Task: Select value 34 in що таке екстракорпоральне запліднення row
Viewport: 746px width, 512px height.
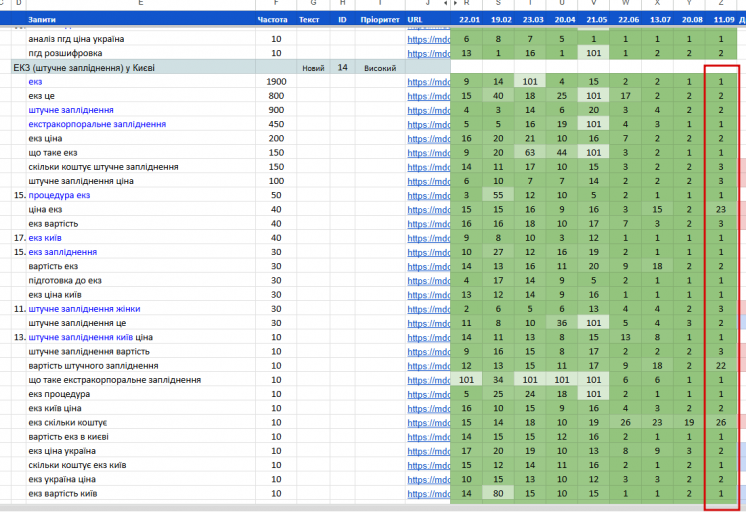Action: click(498, 380)
